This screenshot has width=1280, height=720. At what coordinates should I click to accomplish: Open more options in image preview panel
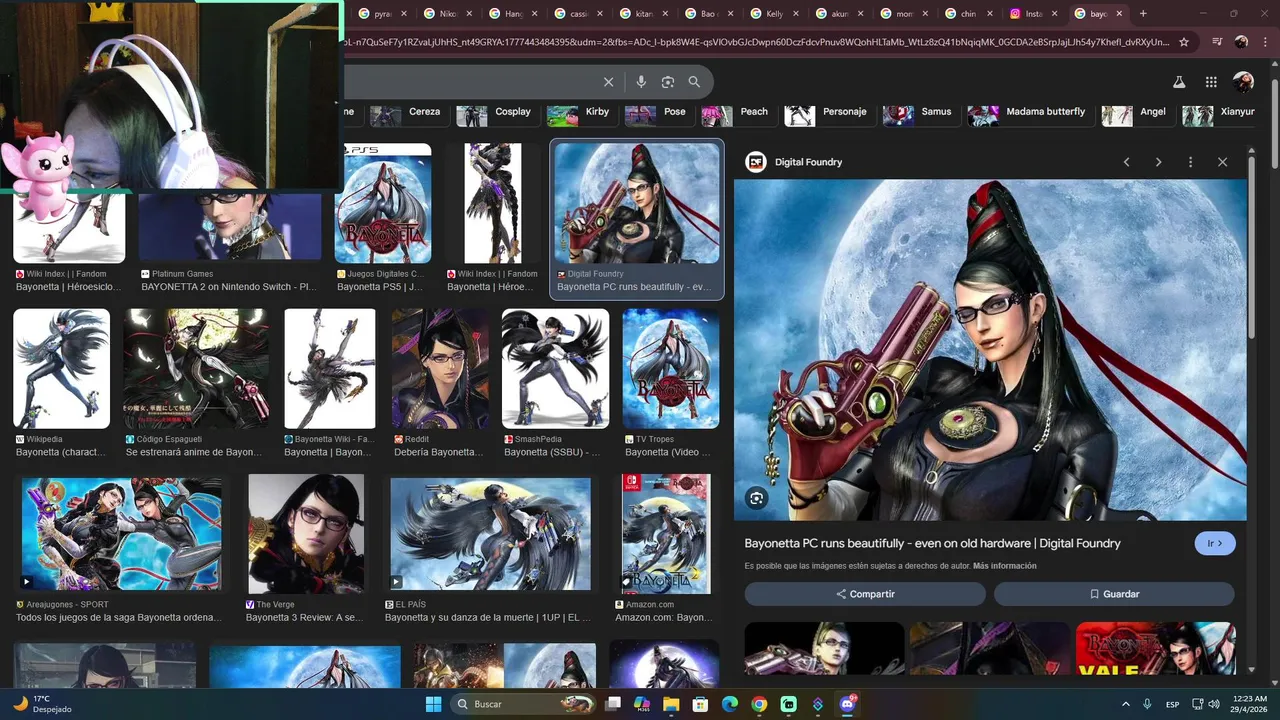tap(1190, 162)
